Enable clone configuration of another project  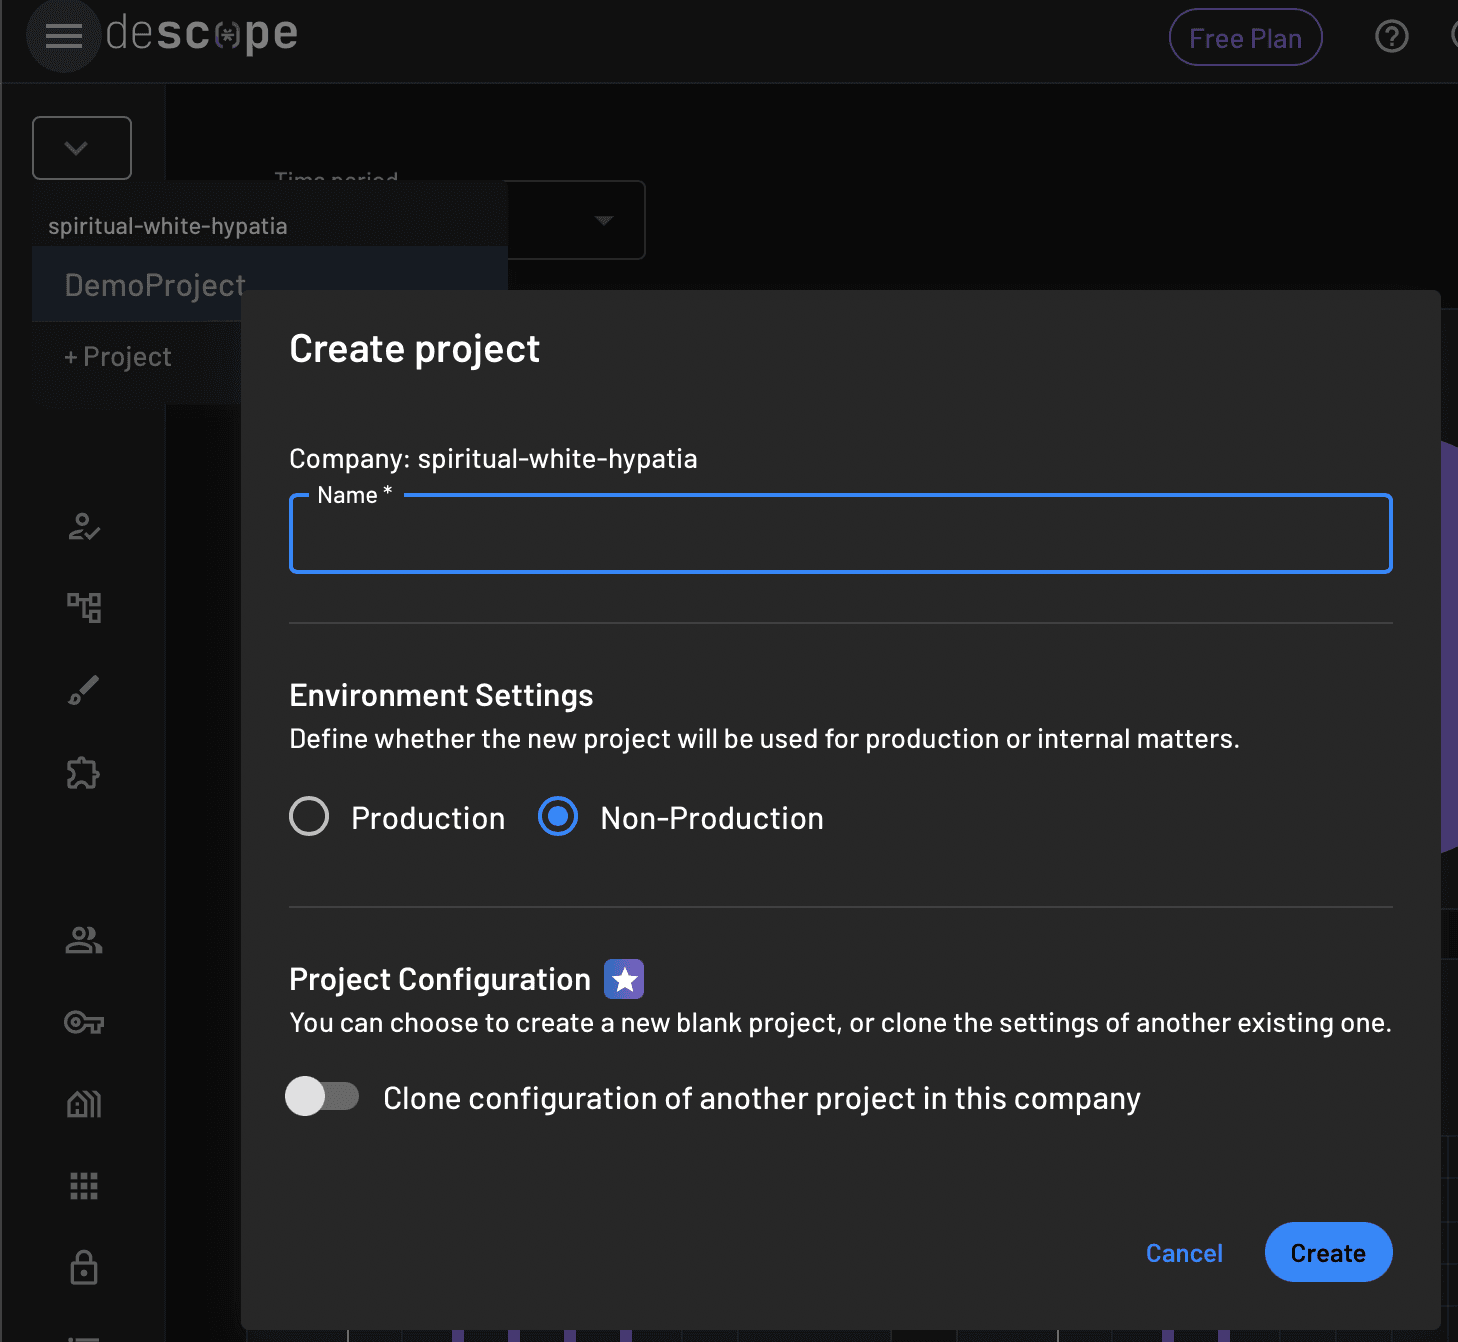pos(322,1097)
